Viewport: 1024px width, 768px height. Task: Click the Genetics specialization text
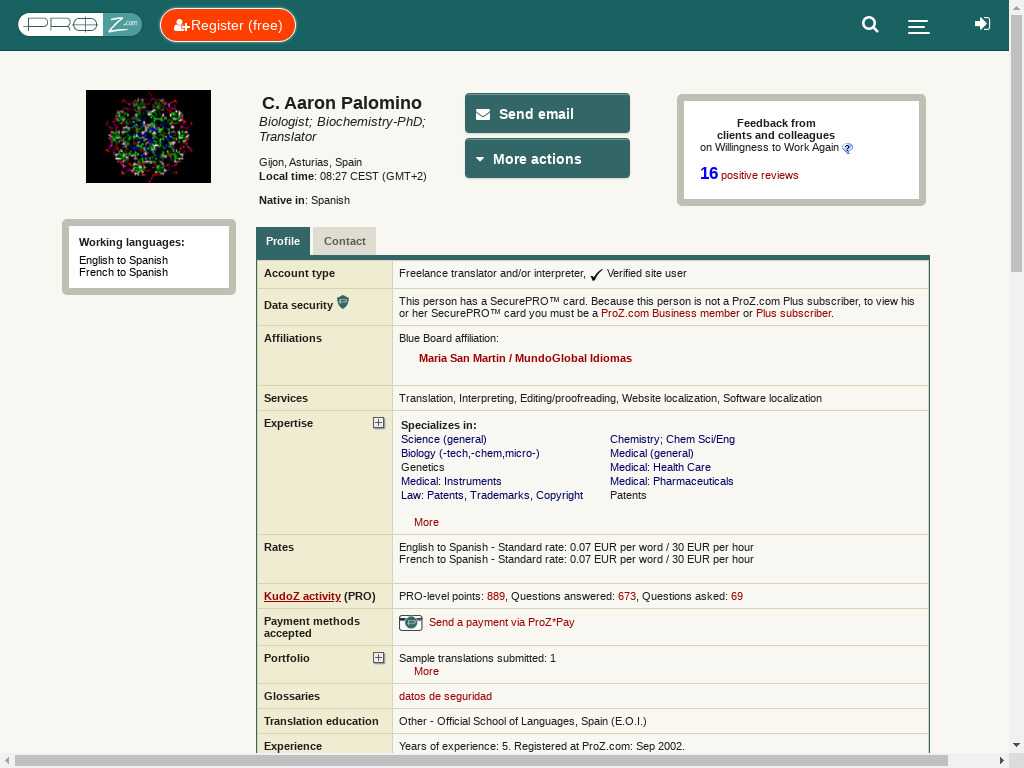coord(423,467)
